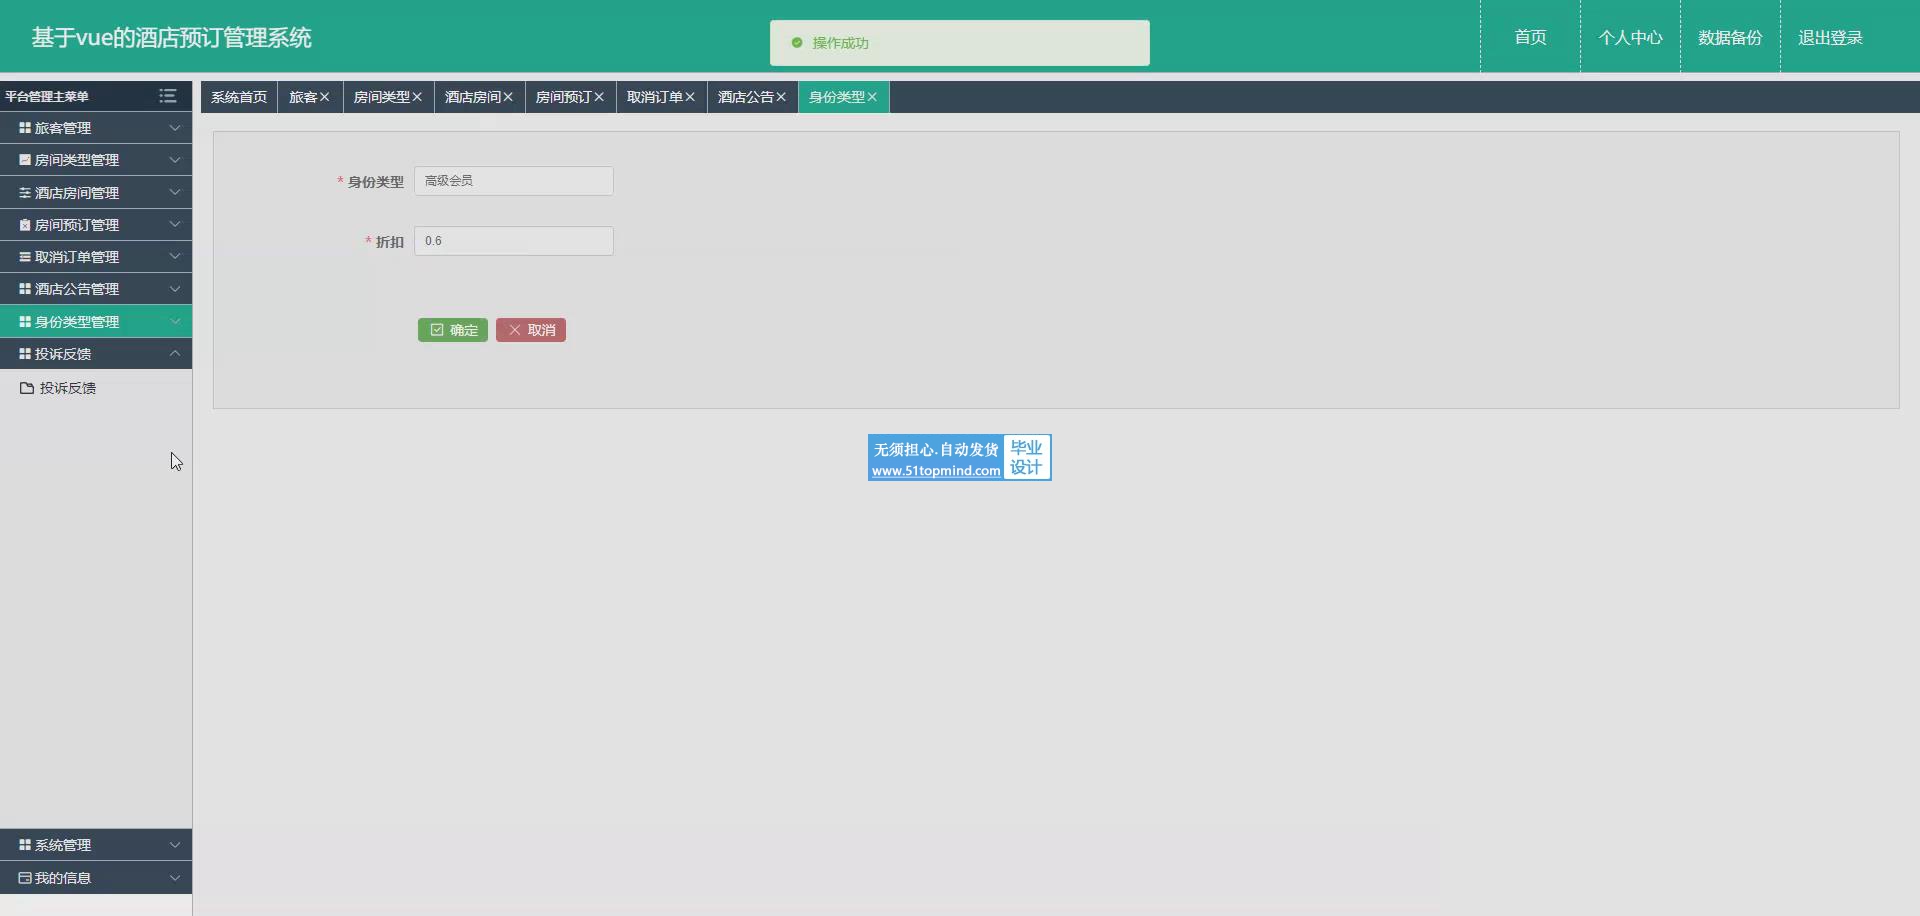Click the 系统管理 grid icon
This screenshot has width=1920, height=916.
[25, 845]
